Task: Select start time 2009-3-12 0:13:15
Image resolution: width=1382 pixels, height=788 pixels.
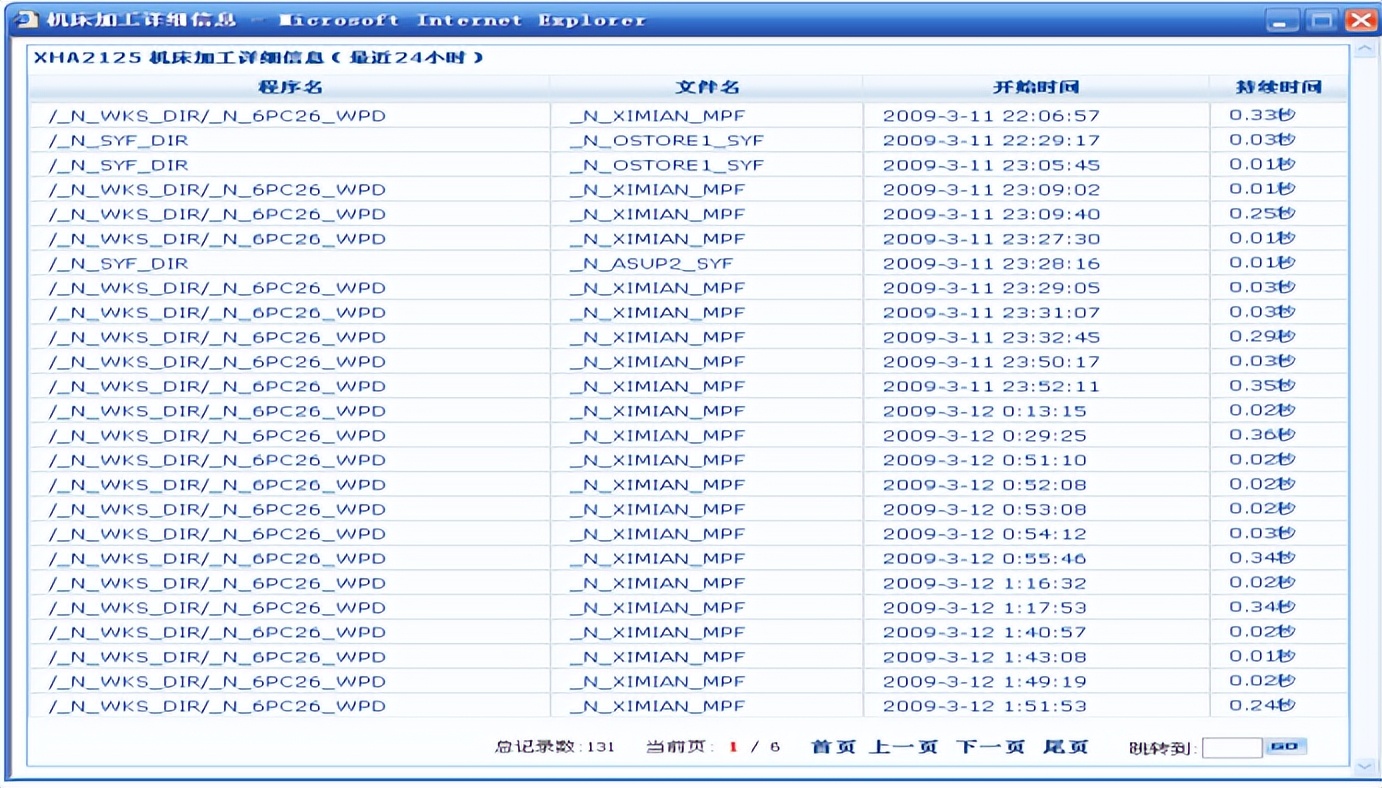Action: (984, 411)
